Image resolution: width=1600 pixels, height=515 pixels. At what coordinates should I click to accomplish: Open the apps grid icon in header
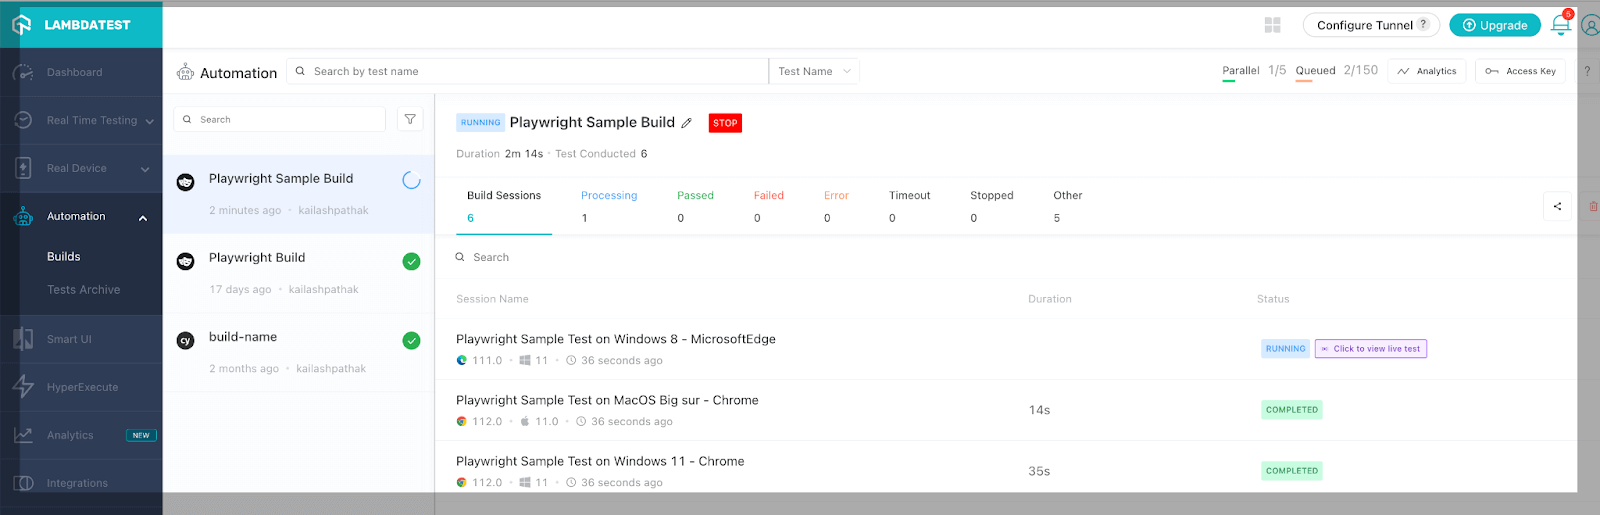[1272, 25]
